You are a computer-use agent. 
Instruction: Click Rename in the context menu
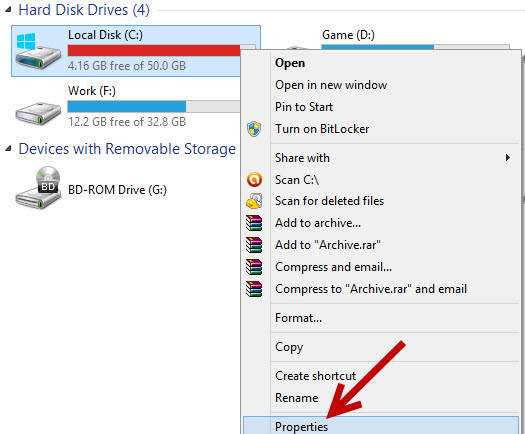pos(296,398)
